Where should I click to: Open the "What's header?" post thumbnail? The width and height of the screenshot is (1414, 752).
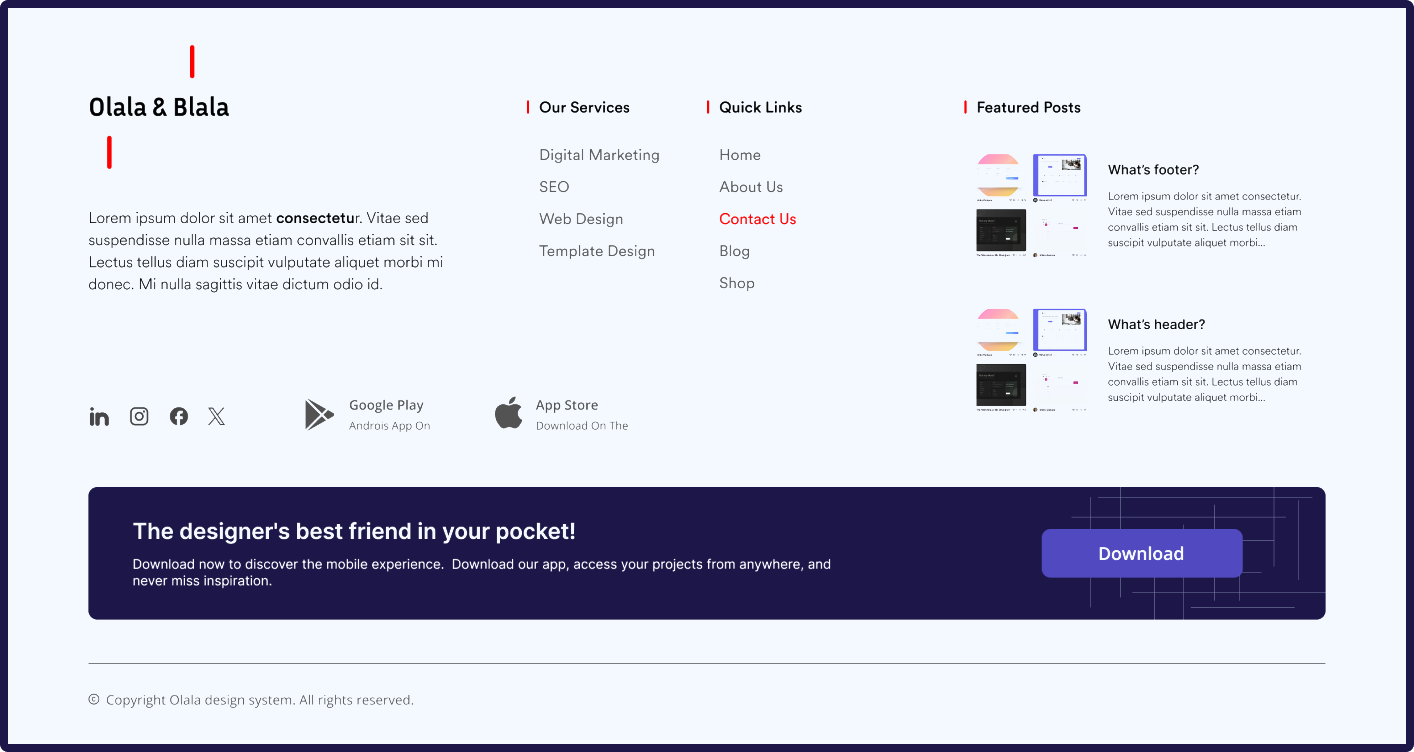click(x=1031, y=361)
